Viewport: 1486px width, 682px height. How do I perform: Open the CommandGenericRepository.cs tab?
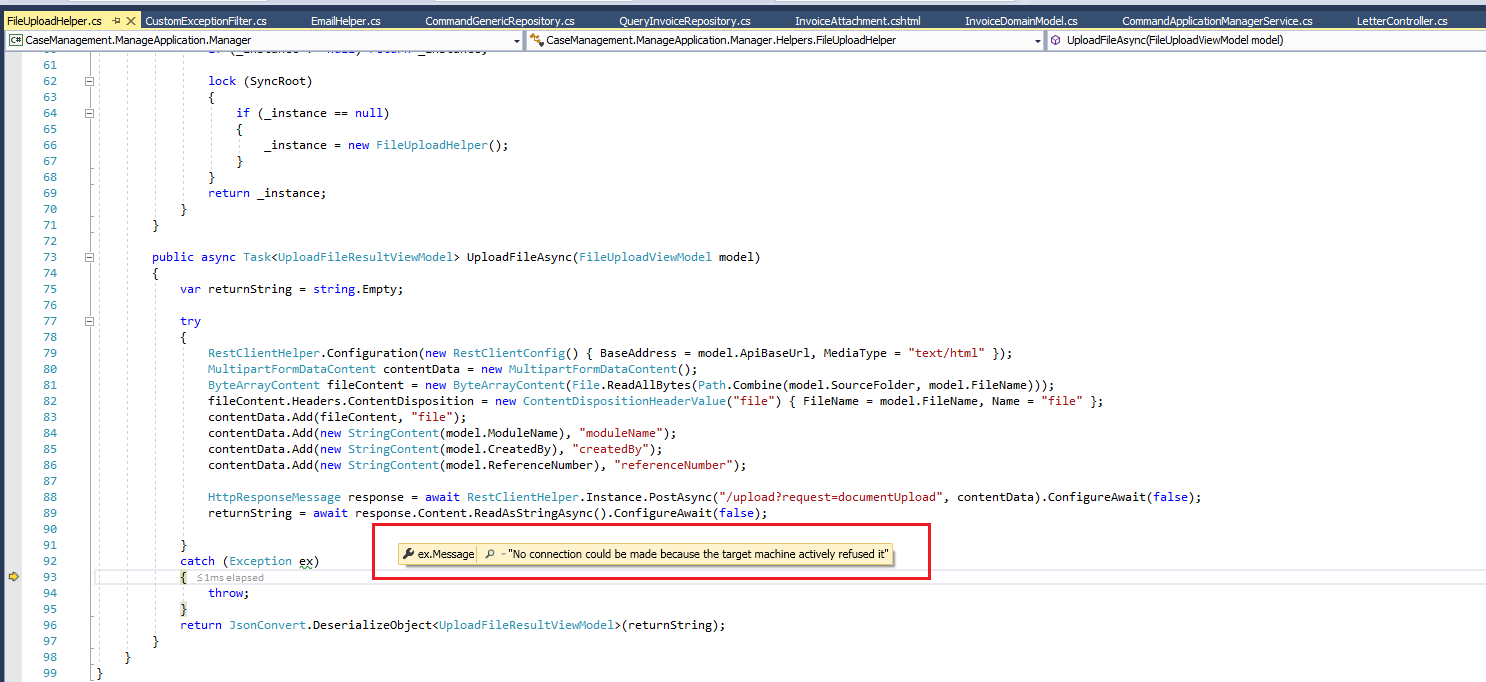(x=499, y=21)
